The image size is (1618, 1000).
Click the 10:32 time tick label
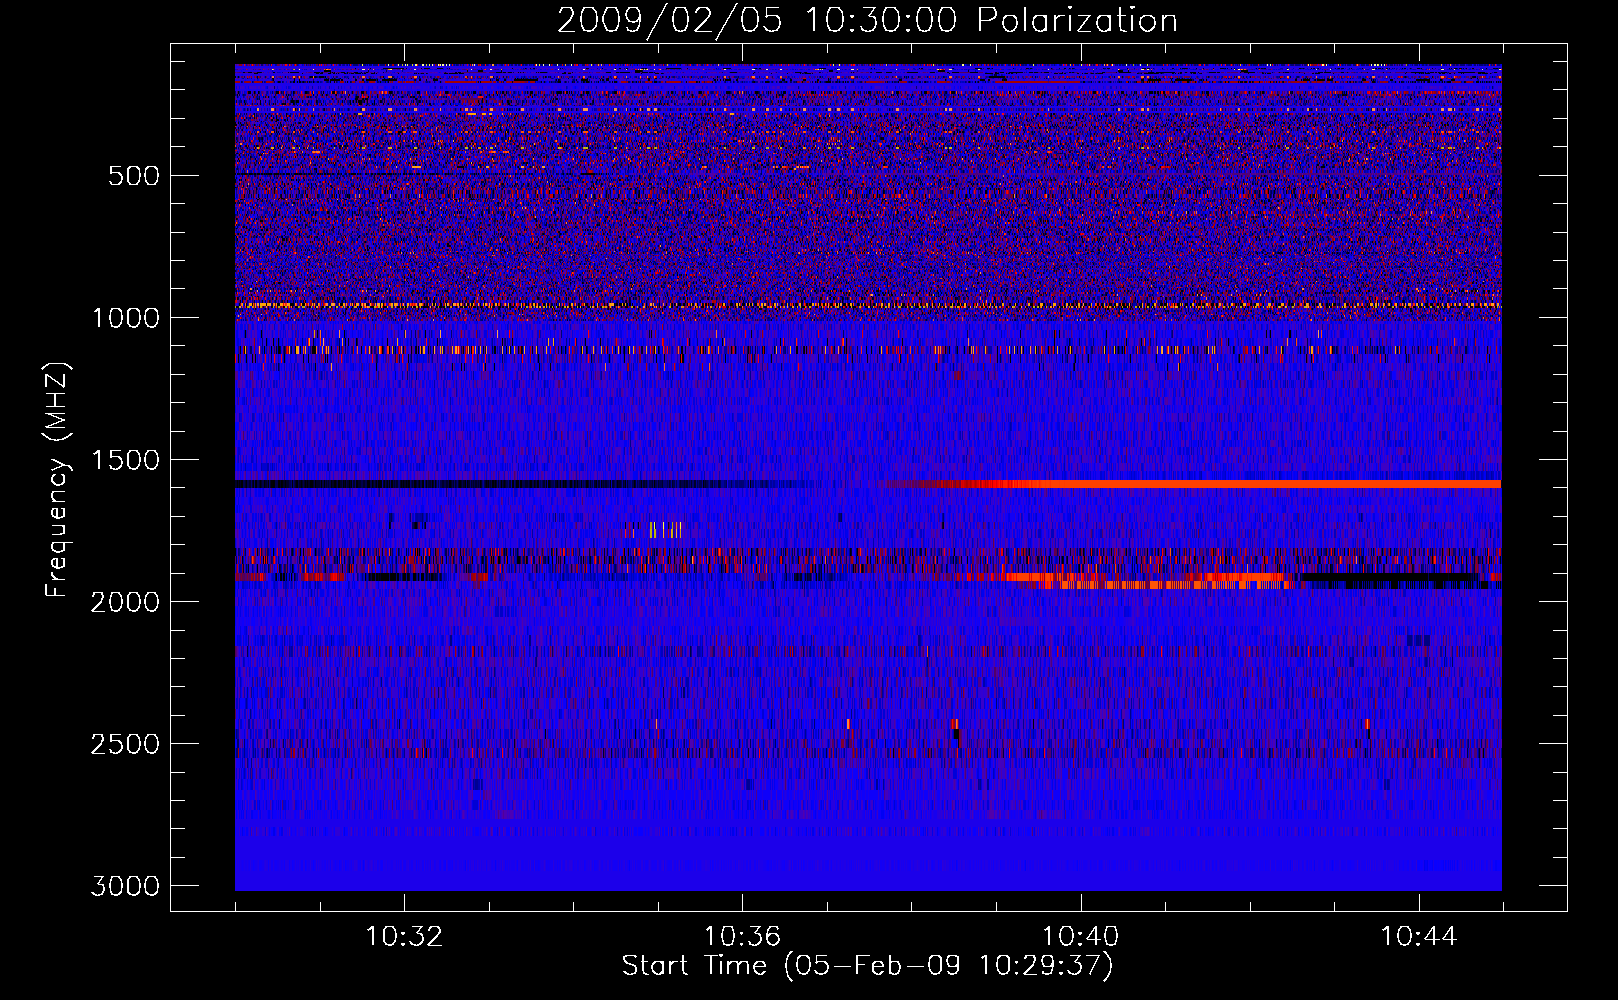[404, 937]
